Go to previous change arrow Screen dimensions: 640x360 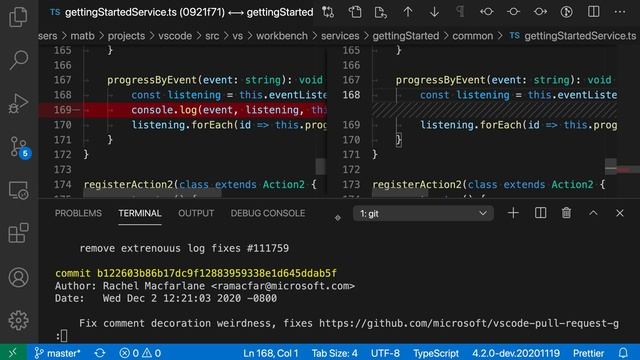click(408, 12)
